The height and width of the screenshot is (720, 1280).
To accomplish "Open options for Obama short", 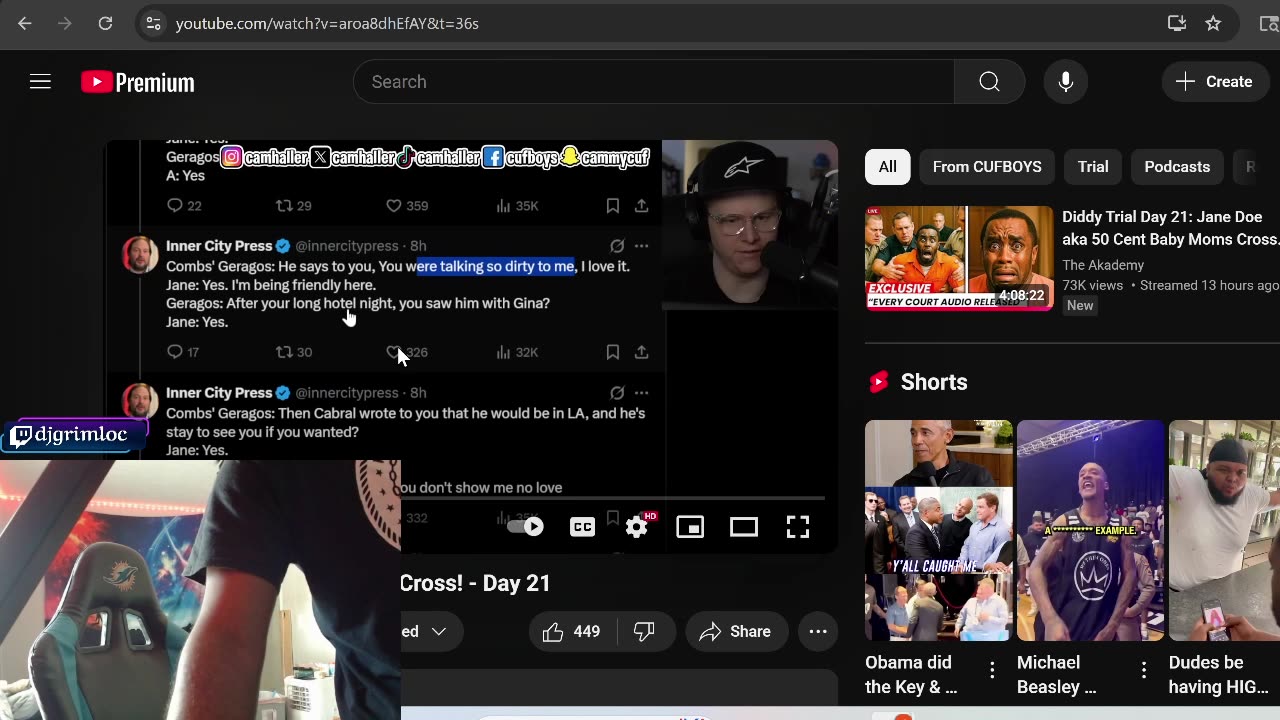I will click(992, 669).
